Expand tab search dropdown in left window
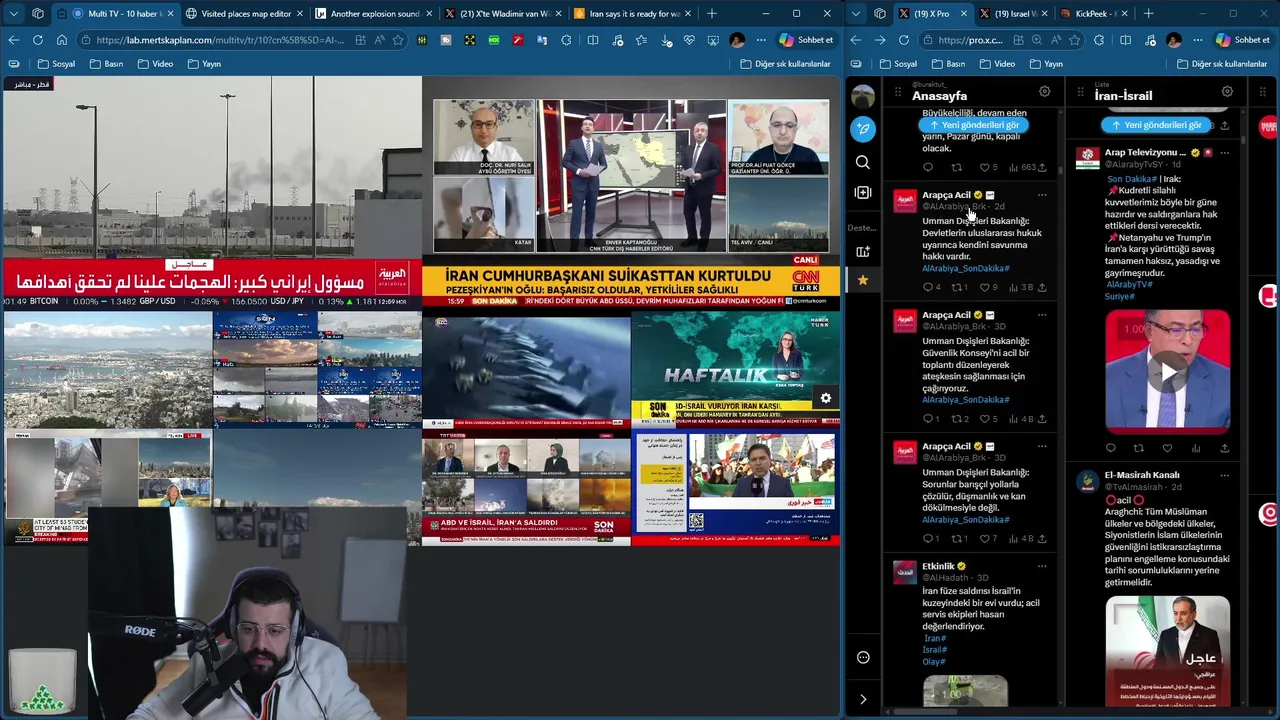The image size is (1280, 720). click(13, 14)
